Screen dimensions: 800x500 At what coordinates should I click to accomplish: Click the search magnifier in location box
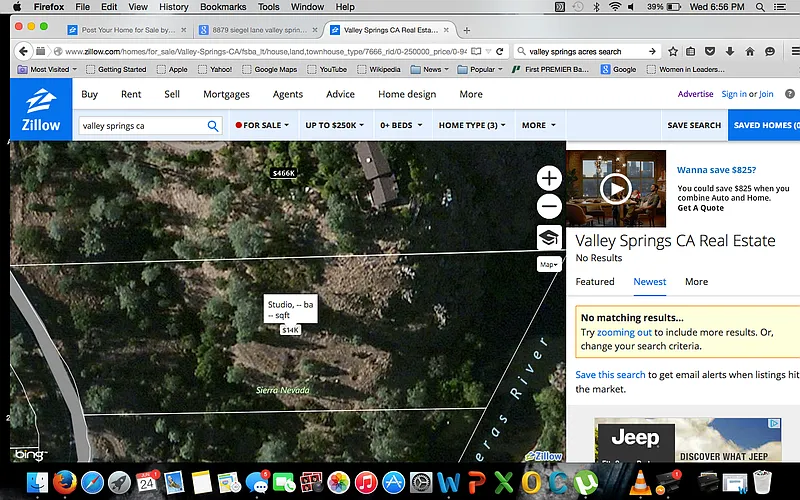[213, 126]
